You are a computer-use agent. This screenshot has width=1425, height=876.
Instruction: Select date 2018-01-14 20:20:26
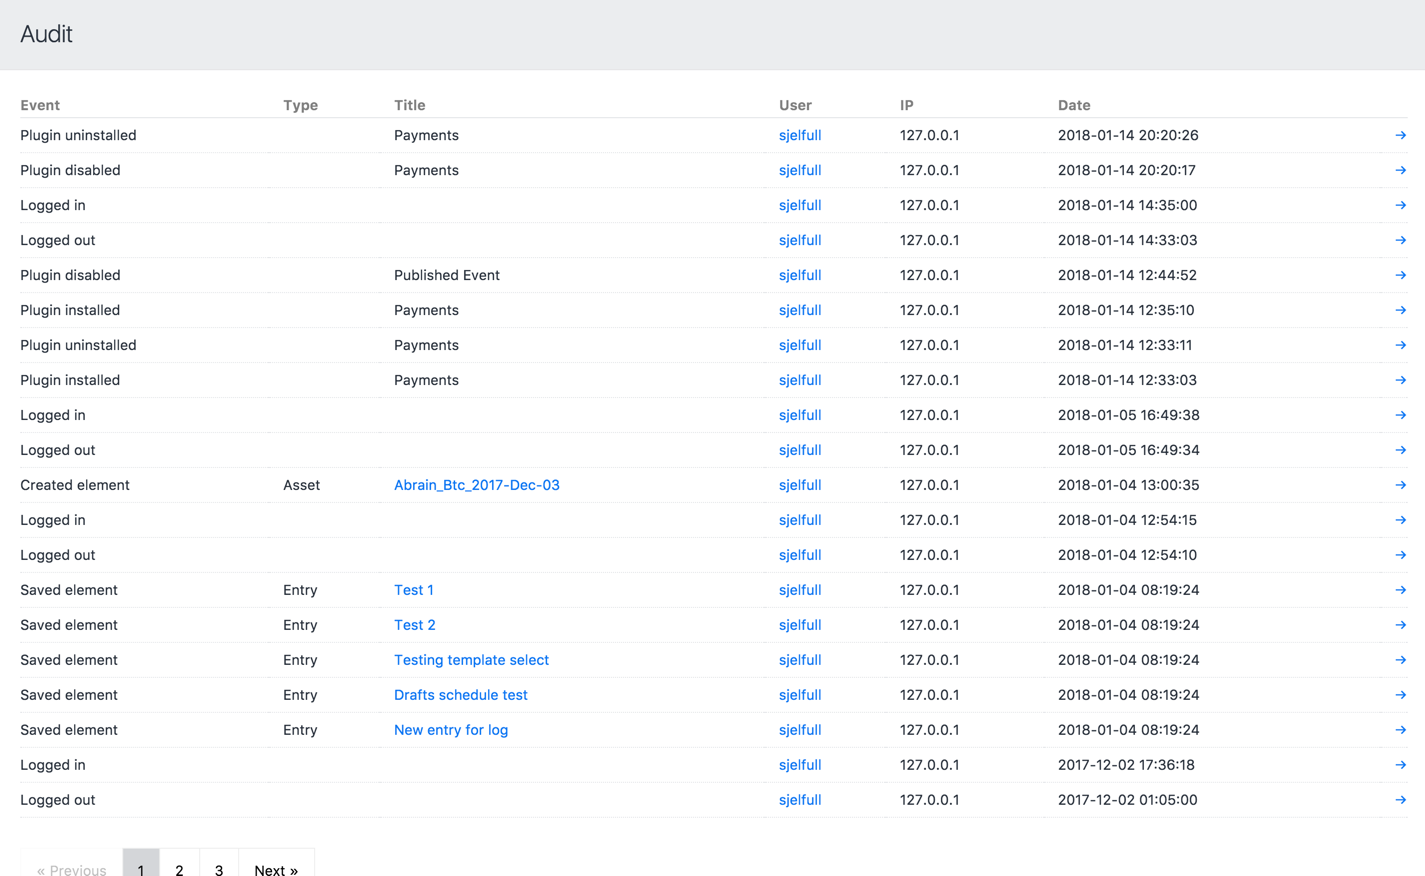pyautogui.click(x=1128, y=135)
